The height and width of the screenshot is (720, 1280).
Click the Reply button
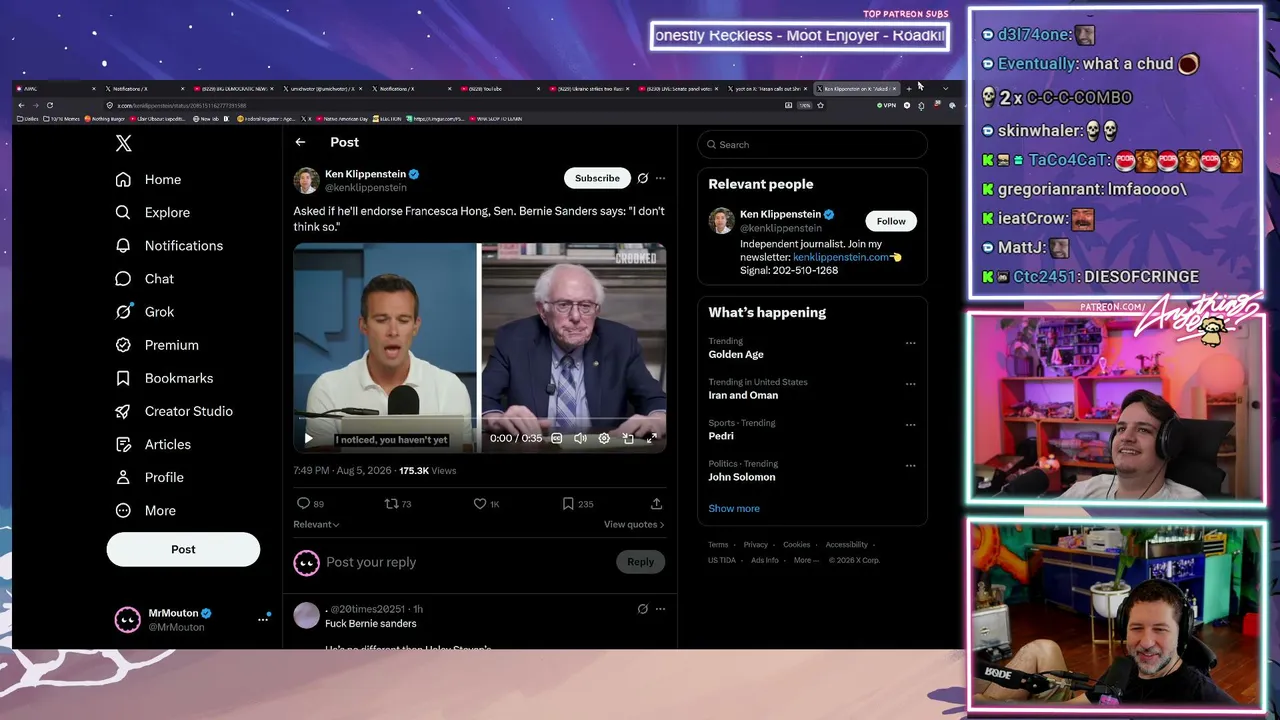(640, 562)
